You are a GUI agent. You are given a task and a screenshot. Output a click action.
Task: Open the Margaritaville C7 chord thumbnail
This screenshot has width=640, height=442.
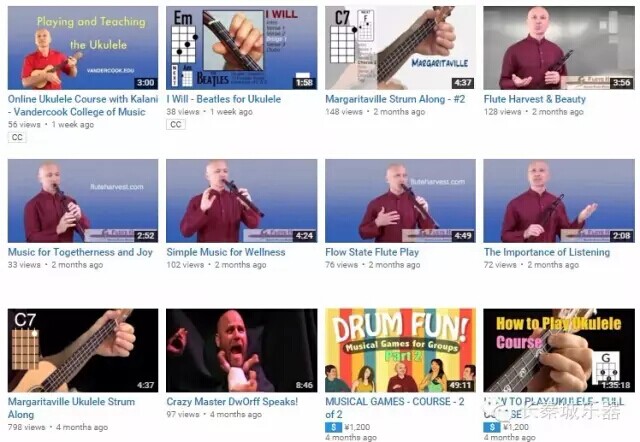pyautogui.click(x=400, y=47)
